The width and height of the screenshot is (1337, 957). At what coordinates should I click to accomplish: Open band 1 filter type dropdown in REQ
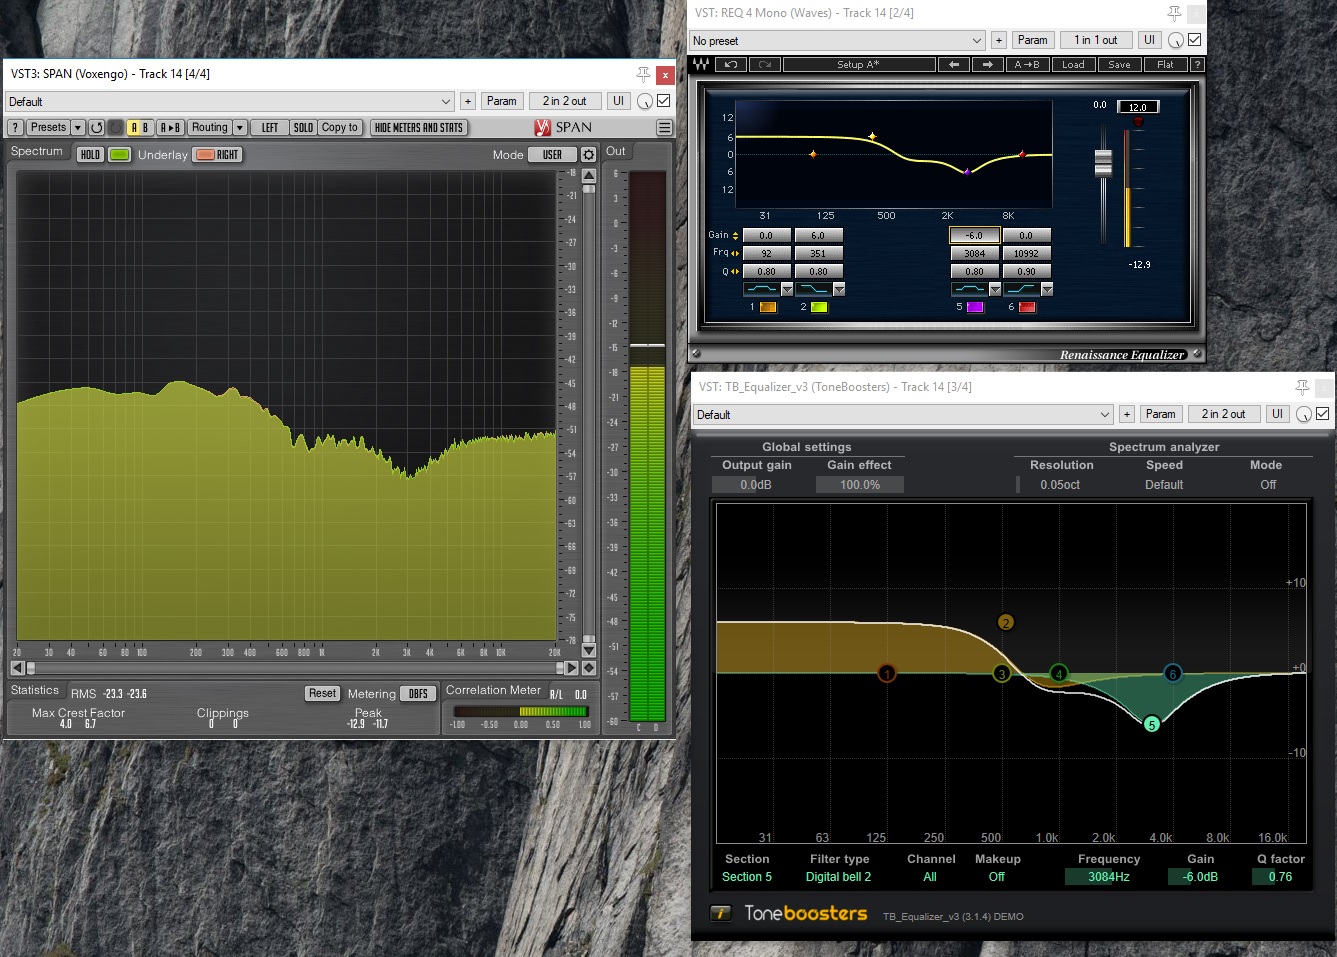tap(787, 290)
